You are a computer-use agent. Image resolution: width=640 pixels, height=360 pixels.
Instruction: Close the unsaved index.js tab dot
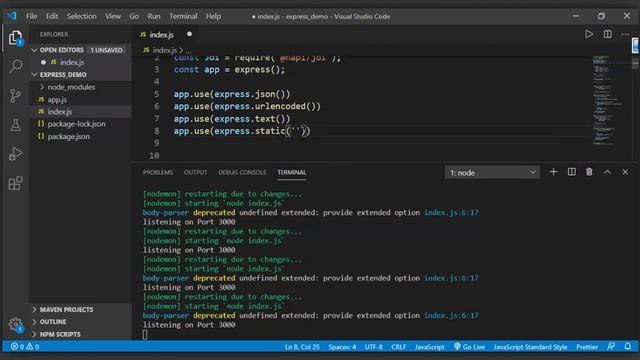189,34
